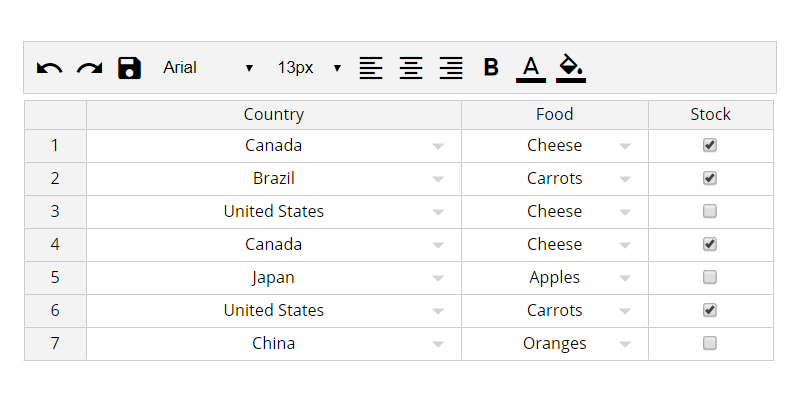Save the spreadsheet with the floppy icon

[129, 68]
